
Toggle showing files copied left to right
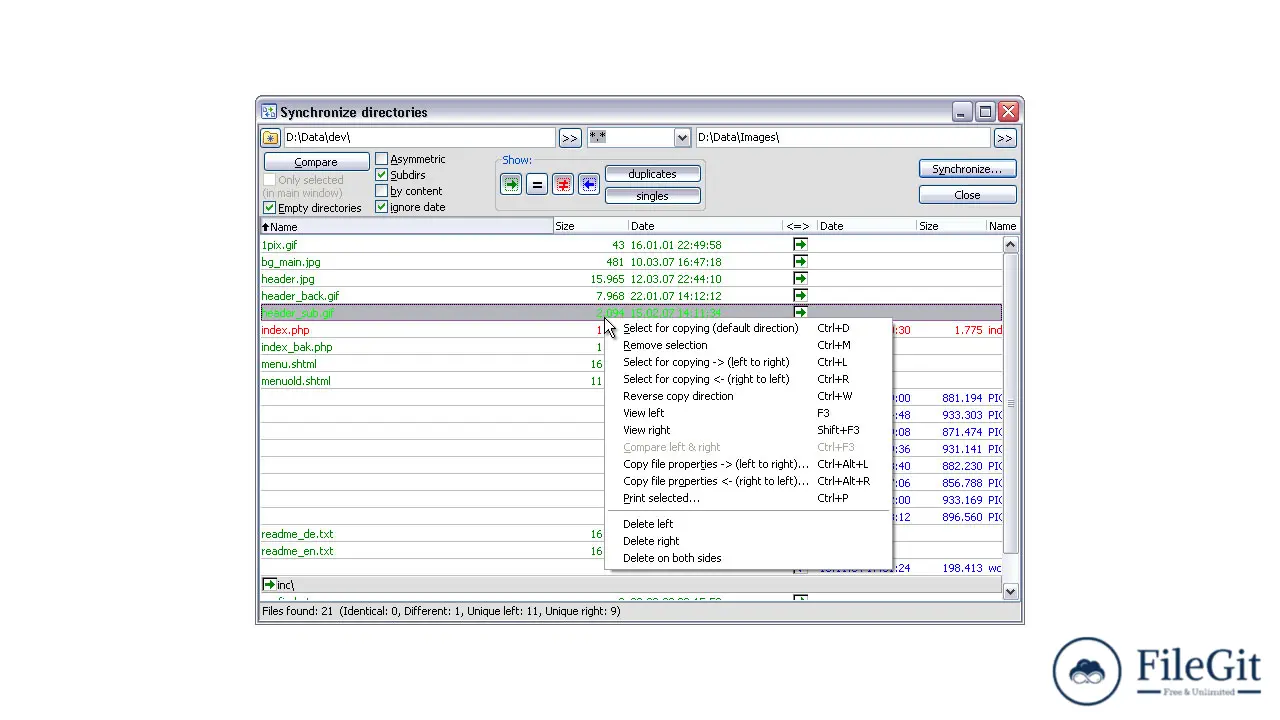coord(511,185)
